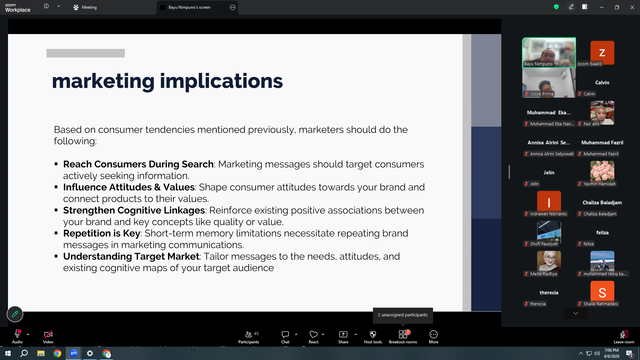The height and width of the screenshot is (360, 640).
Task: Select Bayu Nimpuno's video thumbnail
Action: 549,53
